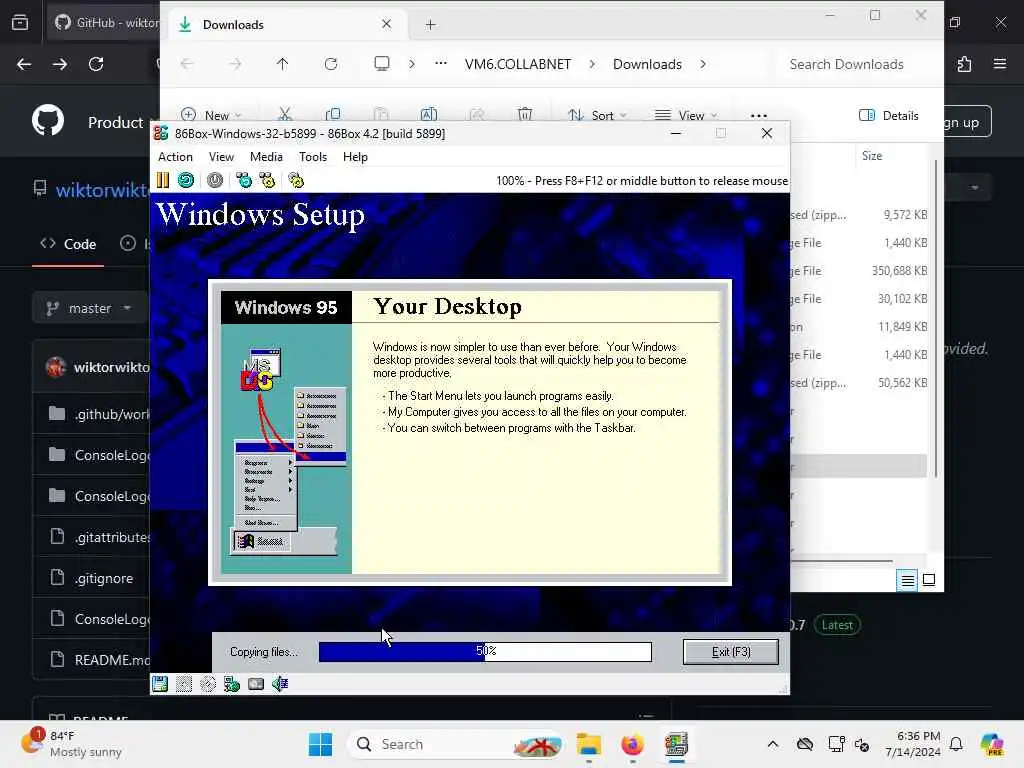Open the 86Box Media menu

(x=266, y=157)
